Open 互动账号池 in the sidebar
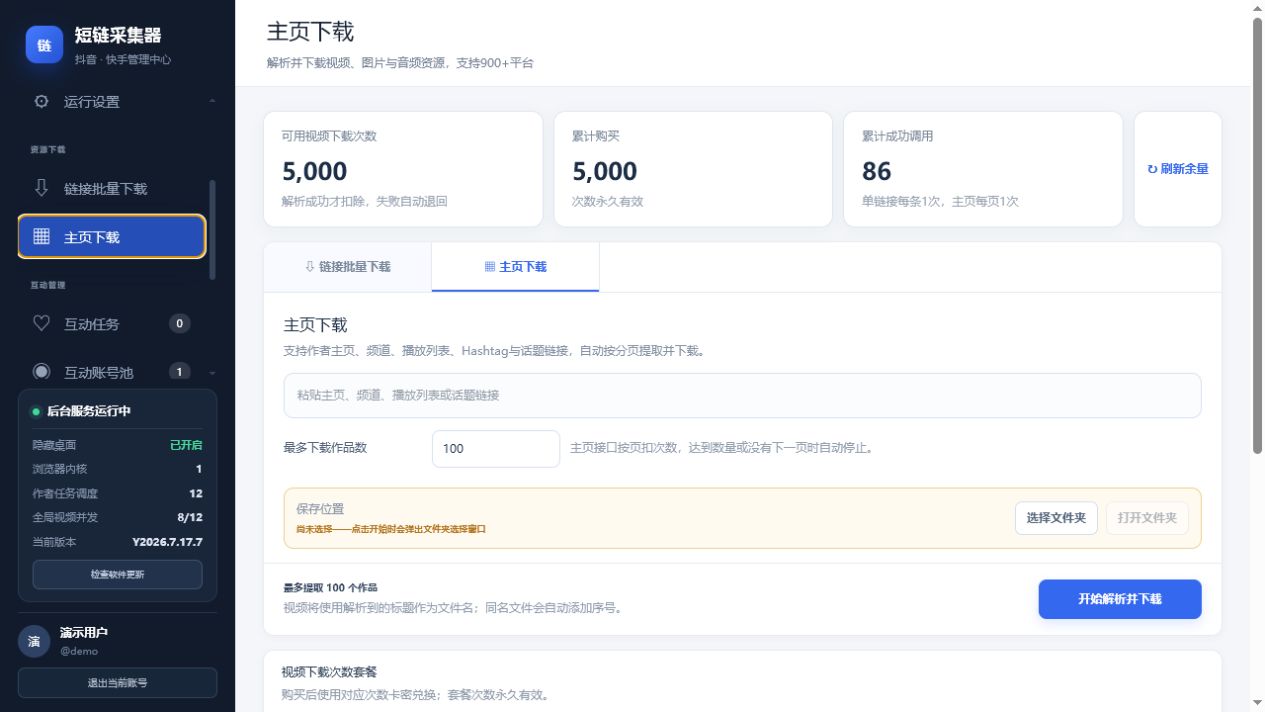 (112, 371)
